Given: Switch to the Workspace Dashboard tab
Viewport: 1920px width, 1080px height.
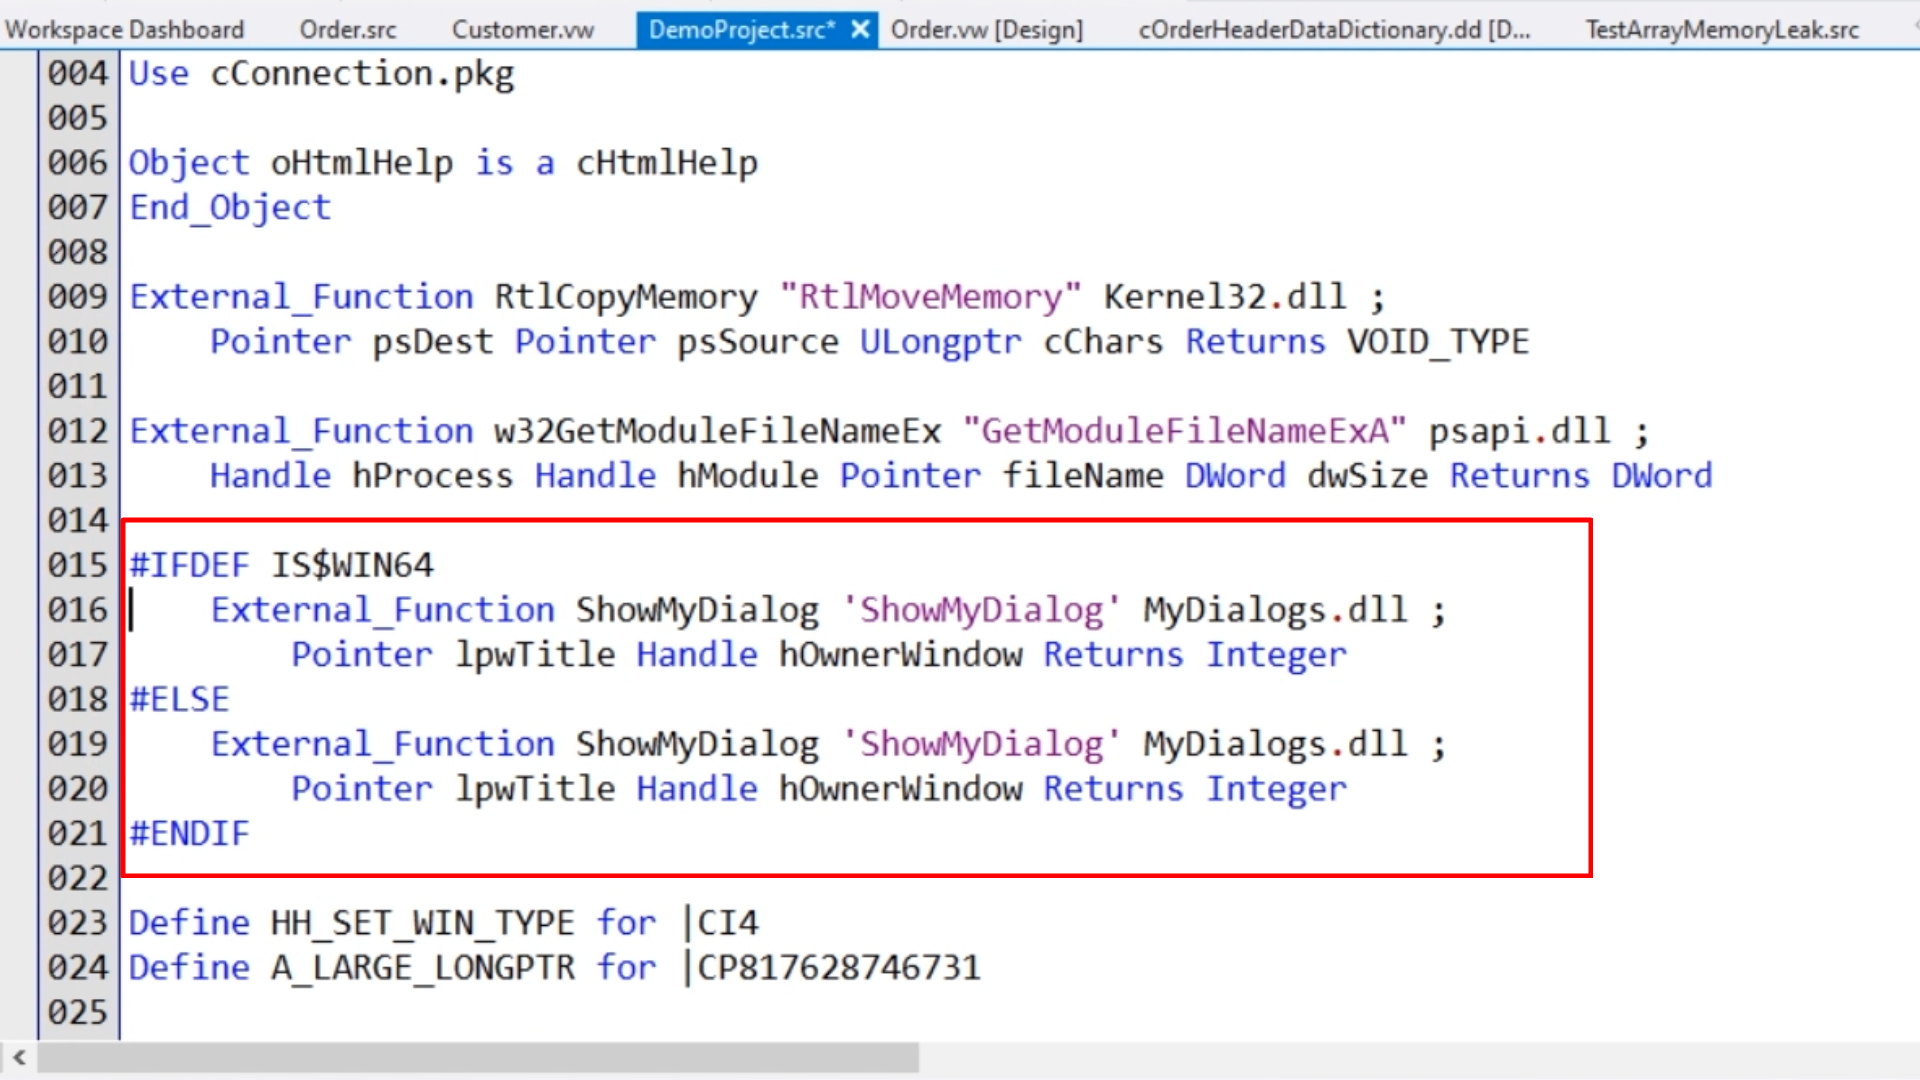Looking at the screenshot, I should coord(124,30).
